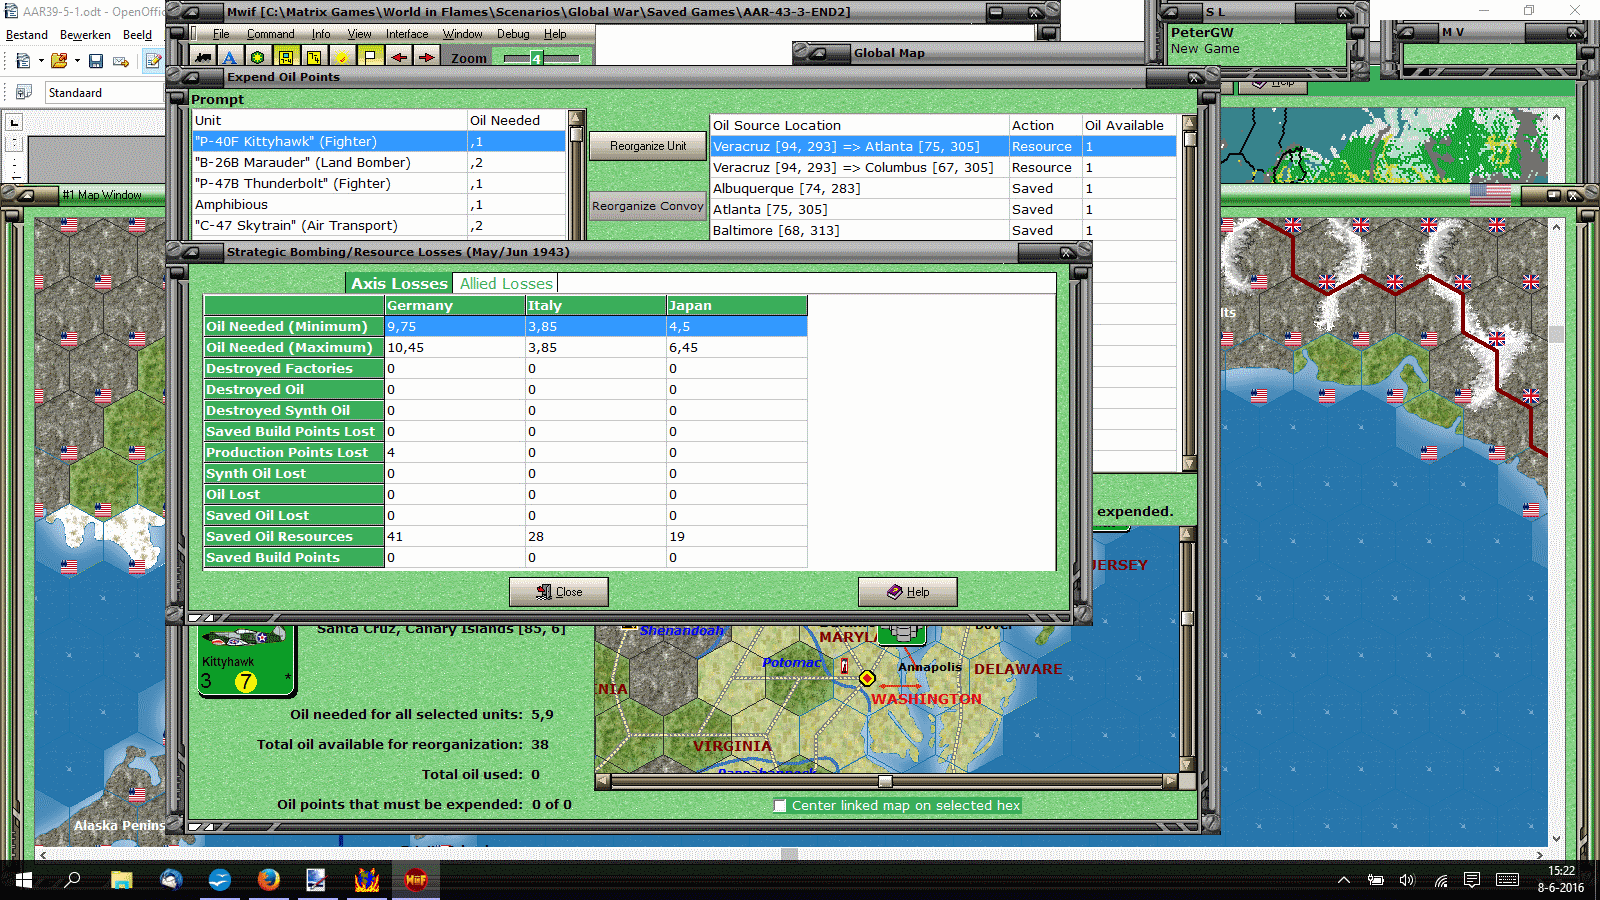Click the red left arrow toolbar icon
Screen dimensions: 1600x900
point(399,57)
